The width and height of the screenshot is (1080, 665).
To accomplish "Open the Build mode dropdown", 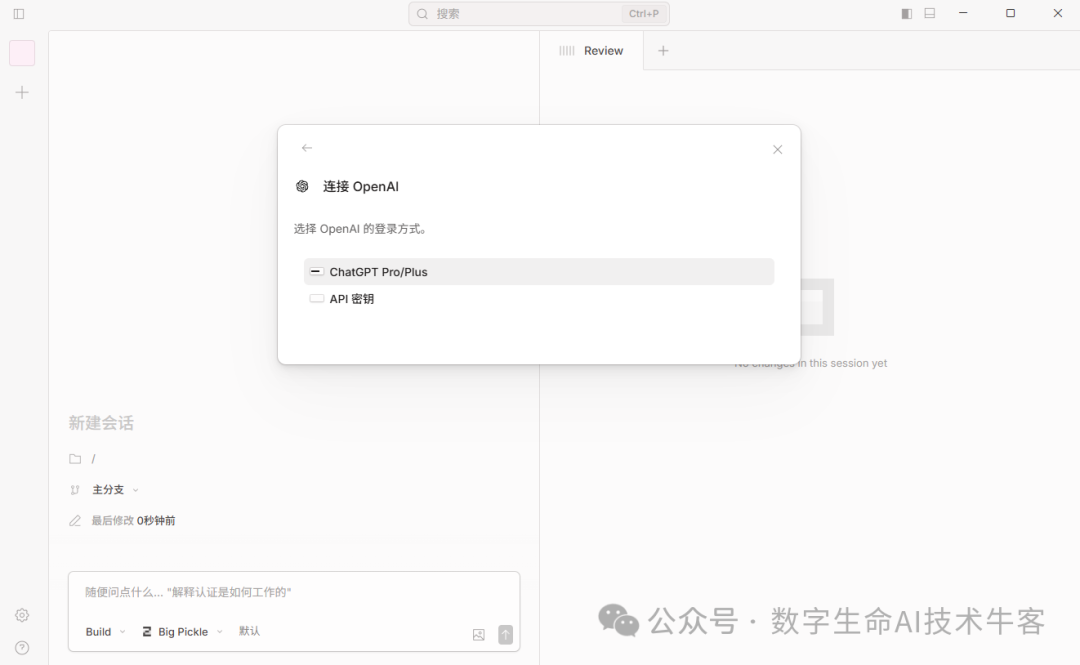I will [x=105, y=632].
